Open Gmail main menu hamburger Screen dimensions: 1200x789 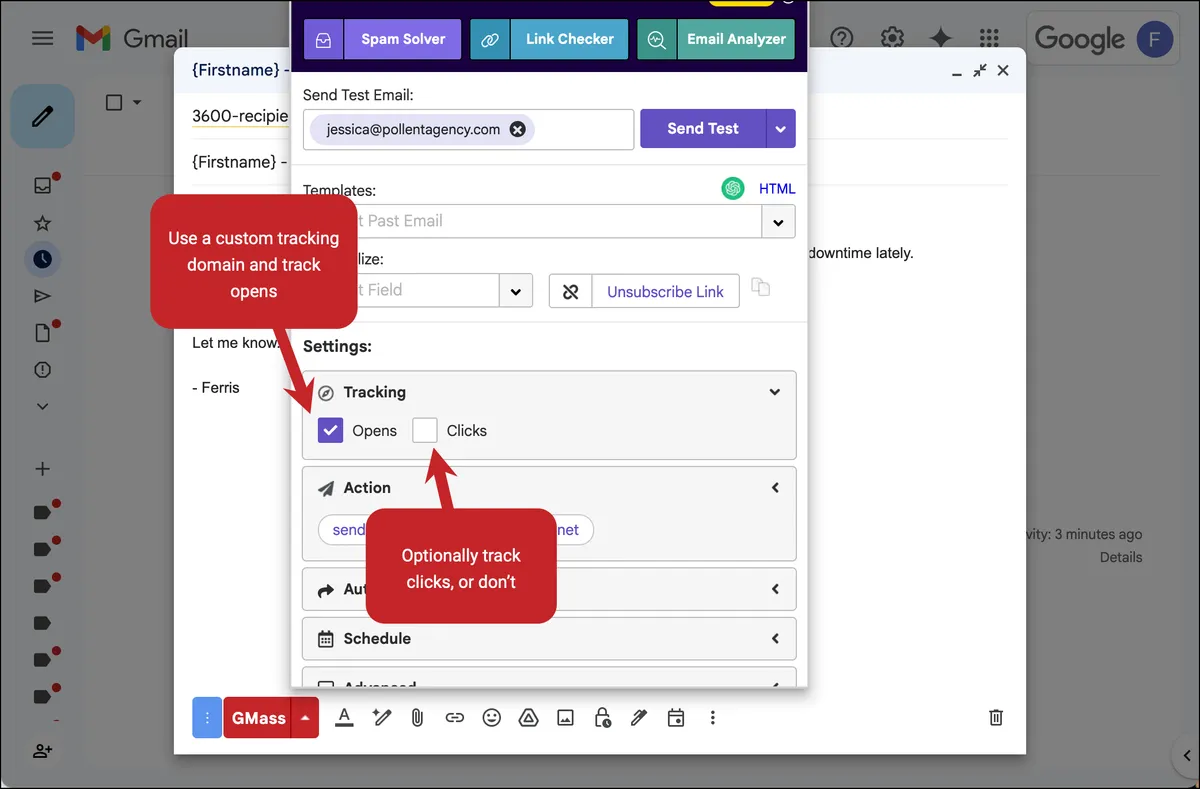[x=42, y=39]
